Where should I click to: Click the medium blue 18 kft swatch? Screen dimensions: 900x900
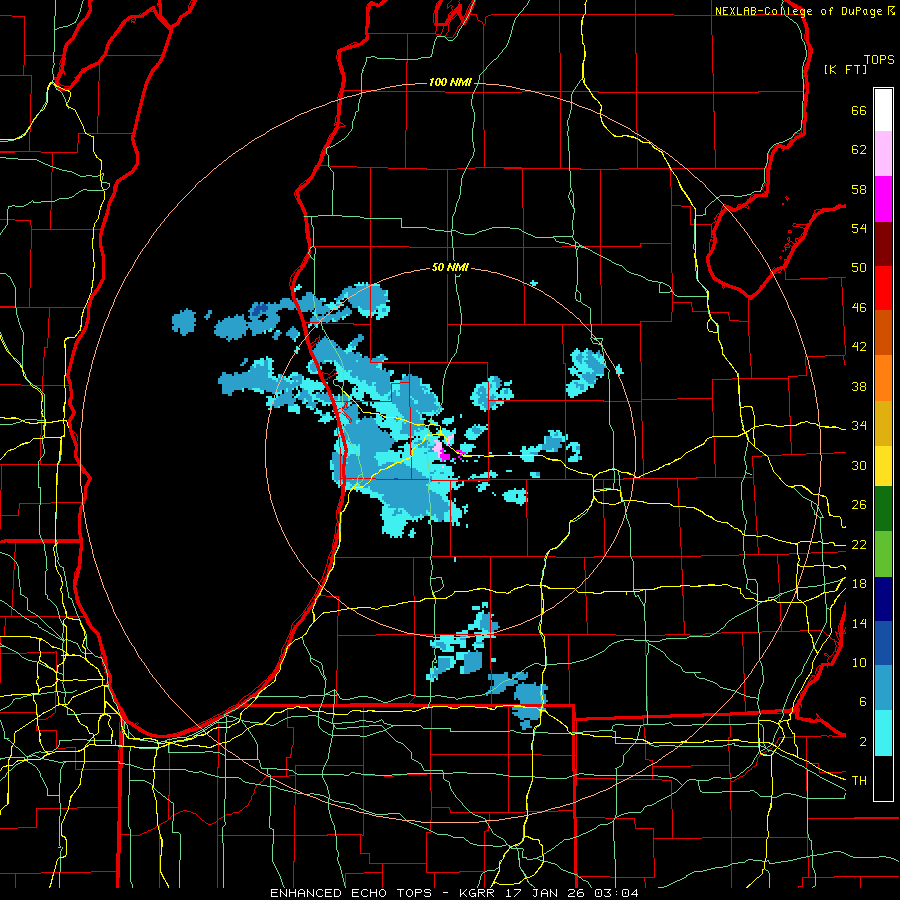pos(883,644)
